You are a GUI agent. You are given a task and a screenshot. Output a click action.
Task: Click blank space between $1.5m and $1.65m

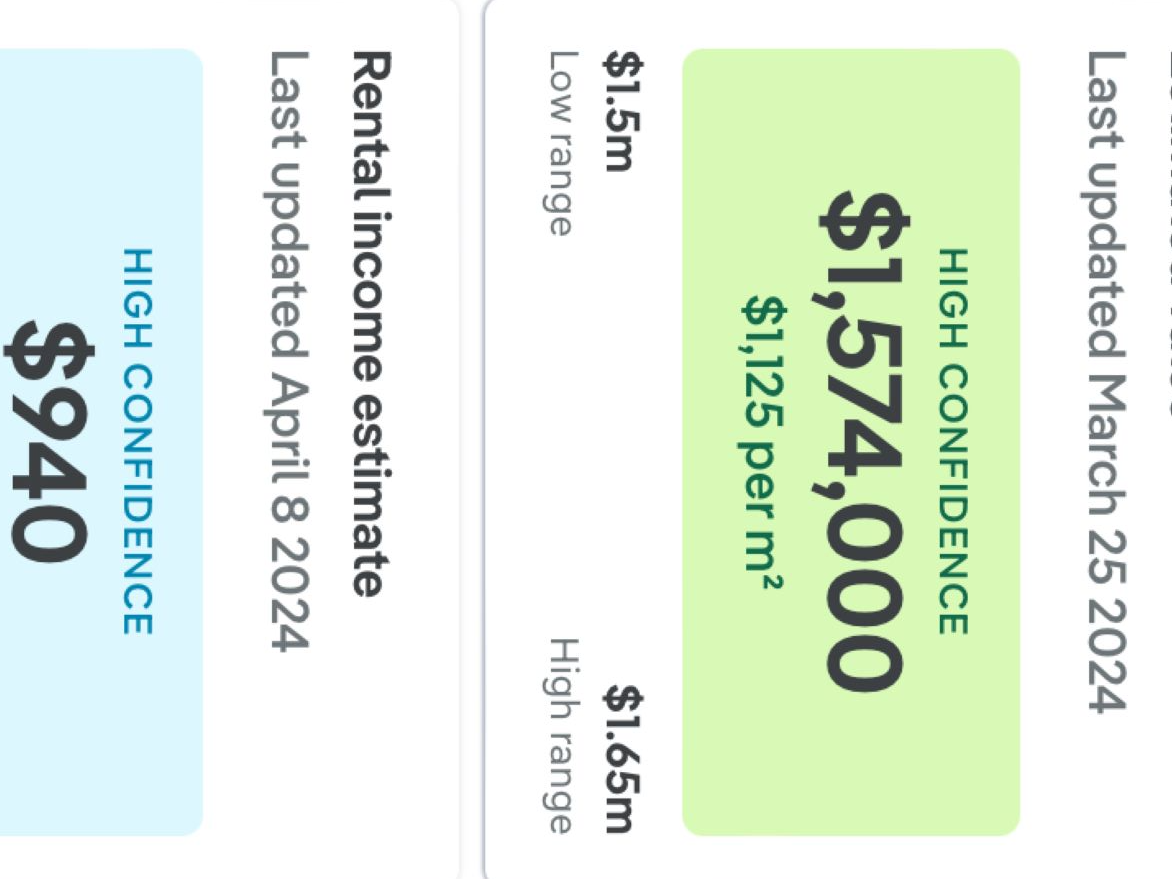point(618,420)
